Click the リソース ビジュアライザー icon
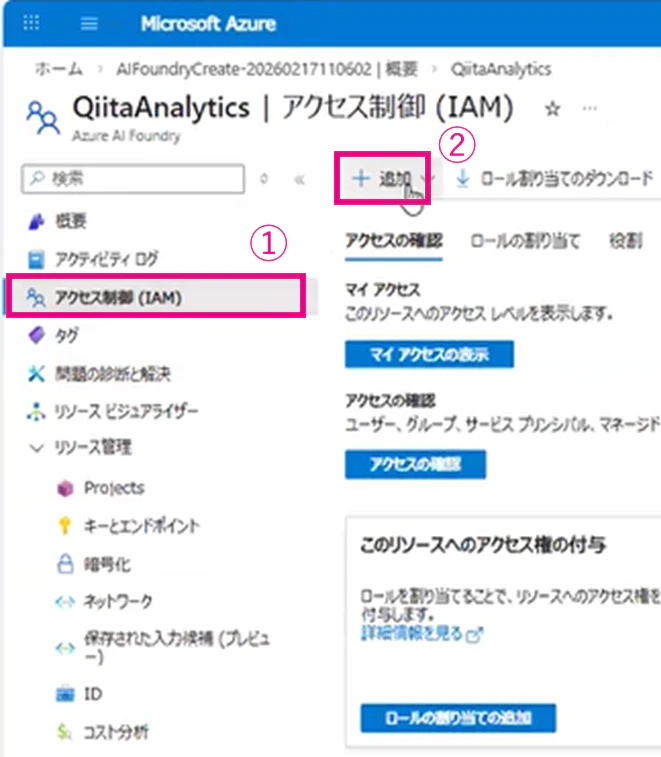 [x=36, y=411]
